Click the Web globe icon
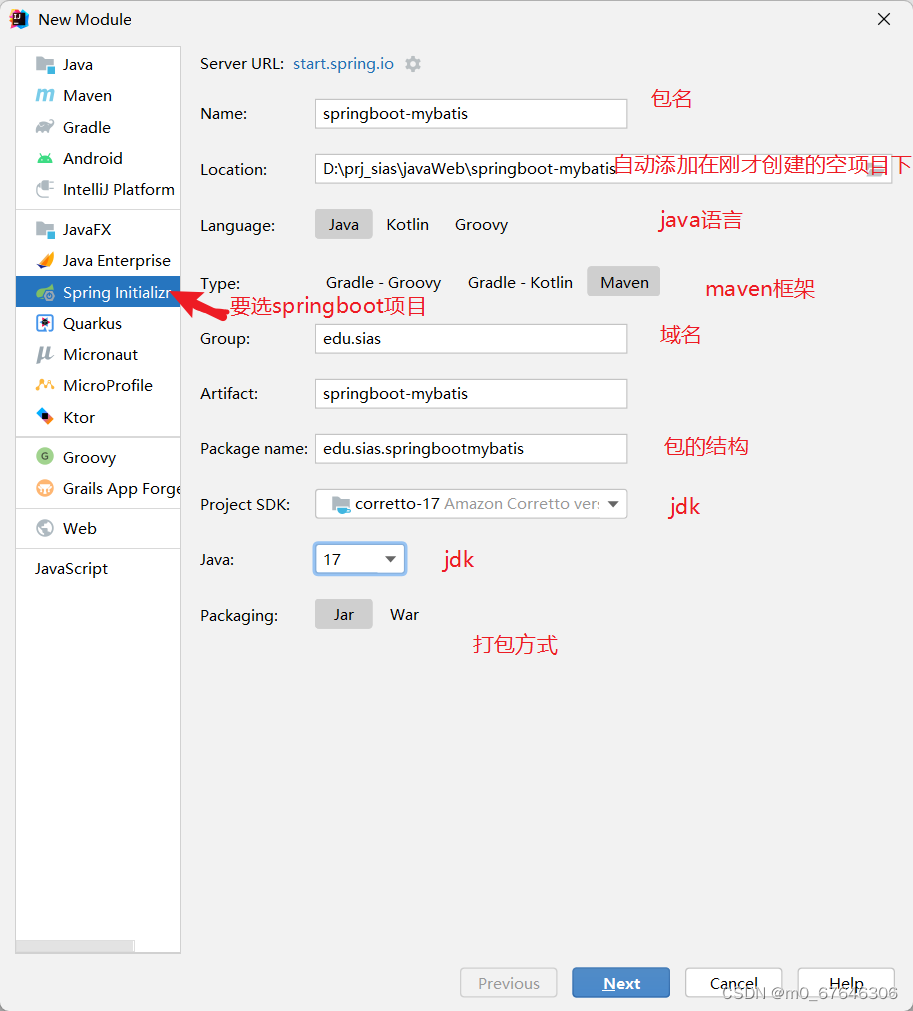The width and height of the screenshot is (913, 1011). click(x=45, y=529)
